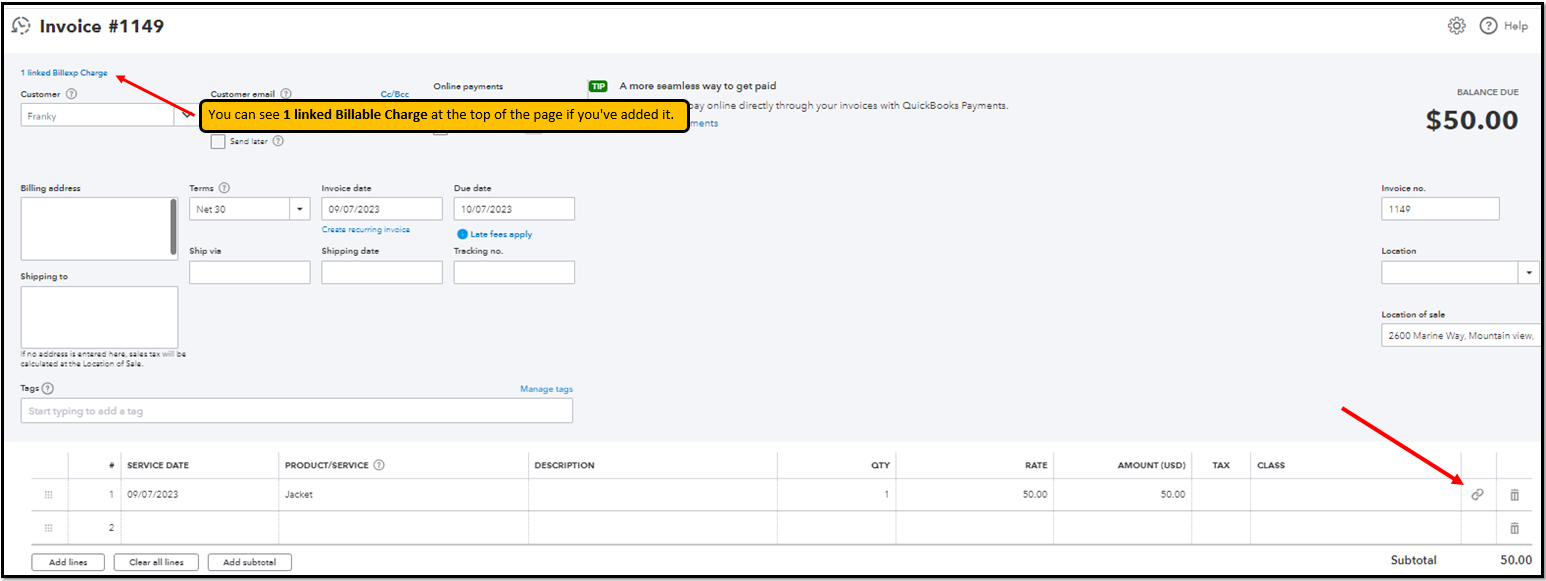The image size is (1546, 581).
Task: Toggle the Late fees apply switch
Action: click(x=461, y=233)
